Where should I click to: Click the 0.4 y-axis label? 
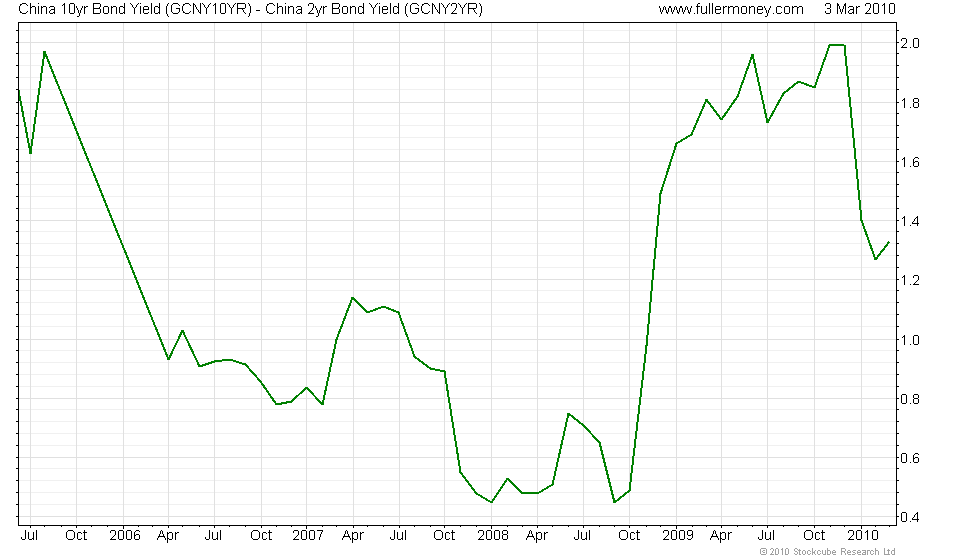[910, 518]
